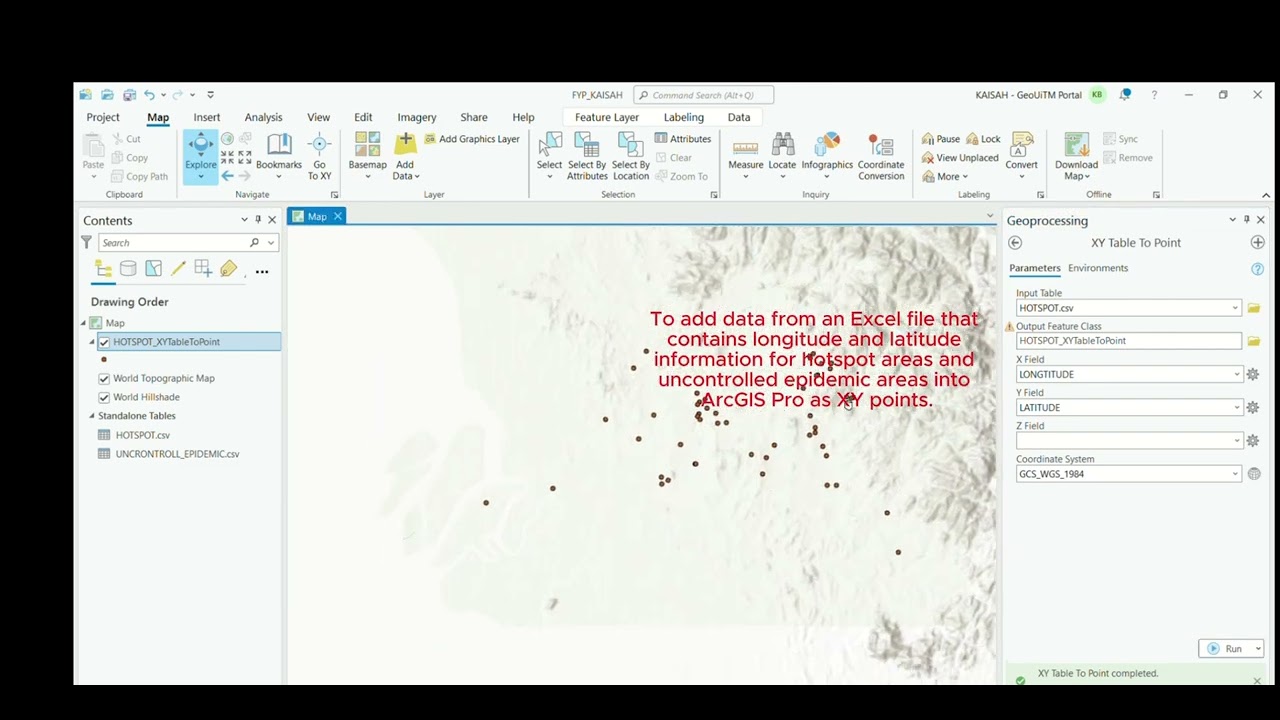Screen dimensions: 1280x720
Task: Click the HOTSPOT layer point symbol
Action: click(x=104, y=360)
